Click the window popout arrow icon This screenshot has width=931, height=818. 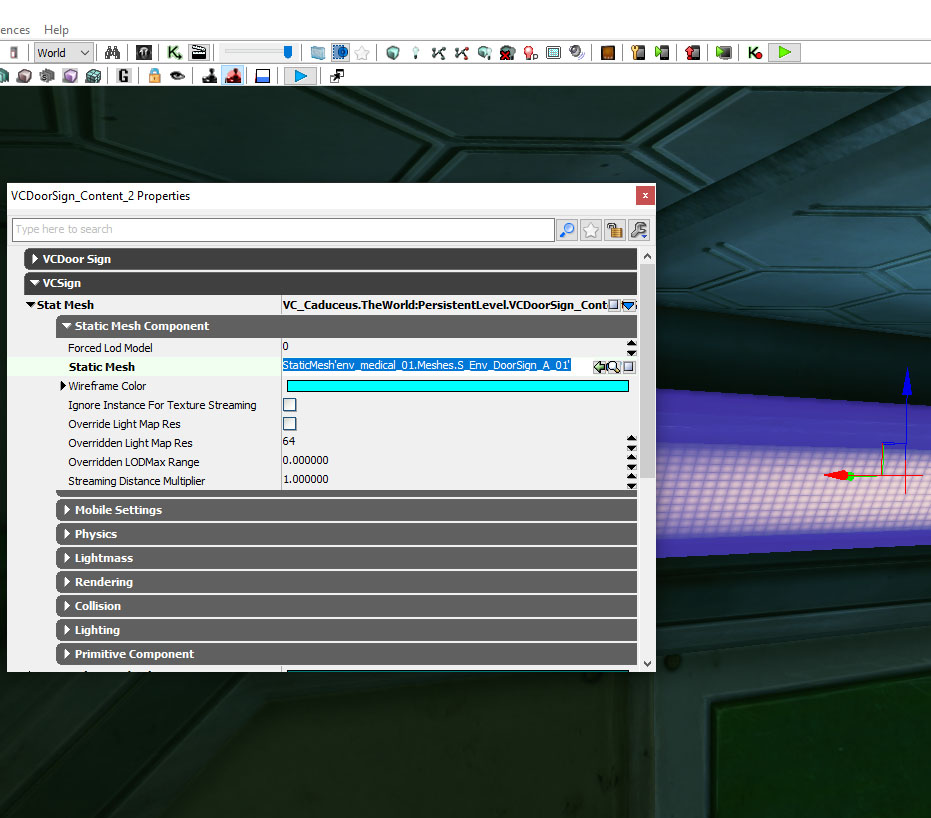coord(337,76)
